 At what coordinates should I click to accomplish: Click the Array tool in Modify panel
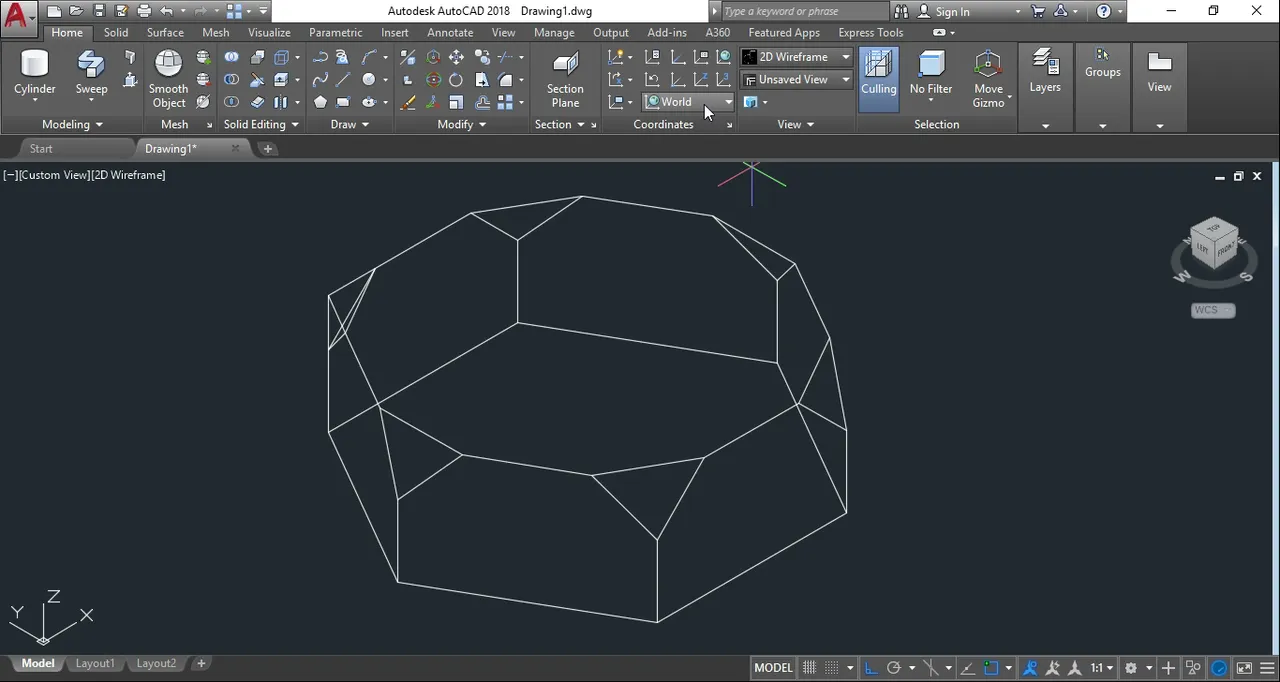[x=505, y=102]
